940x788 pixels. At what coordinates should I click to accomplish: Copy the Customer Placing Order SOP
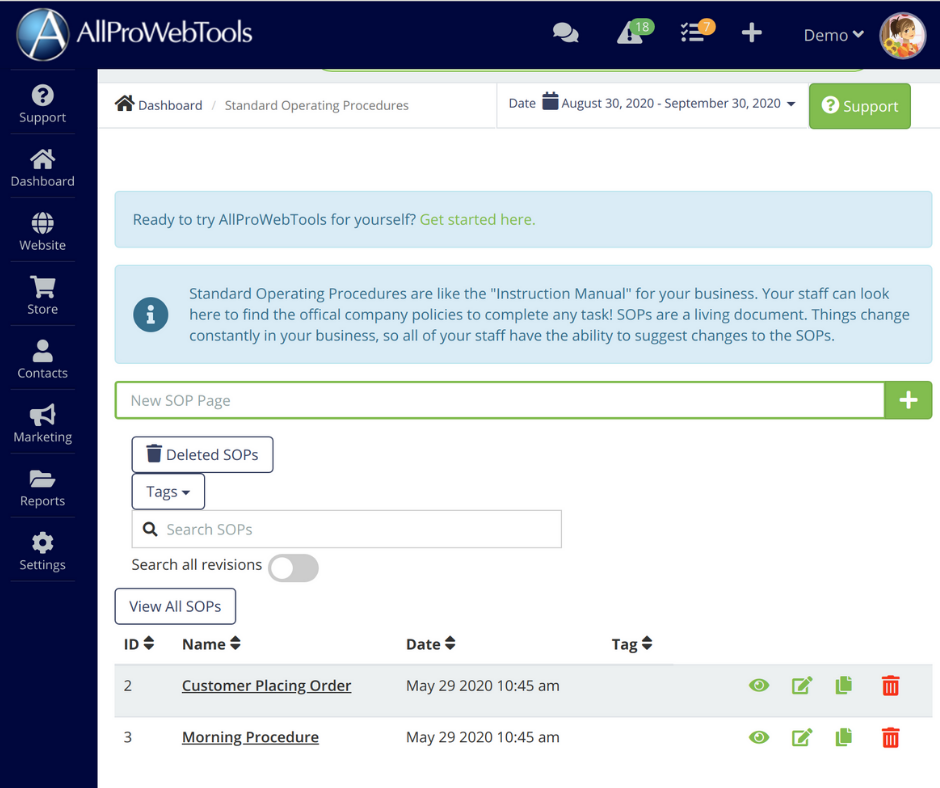[843, 685]
